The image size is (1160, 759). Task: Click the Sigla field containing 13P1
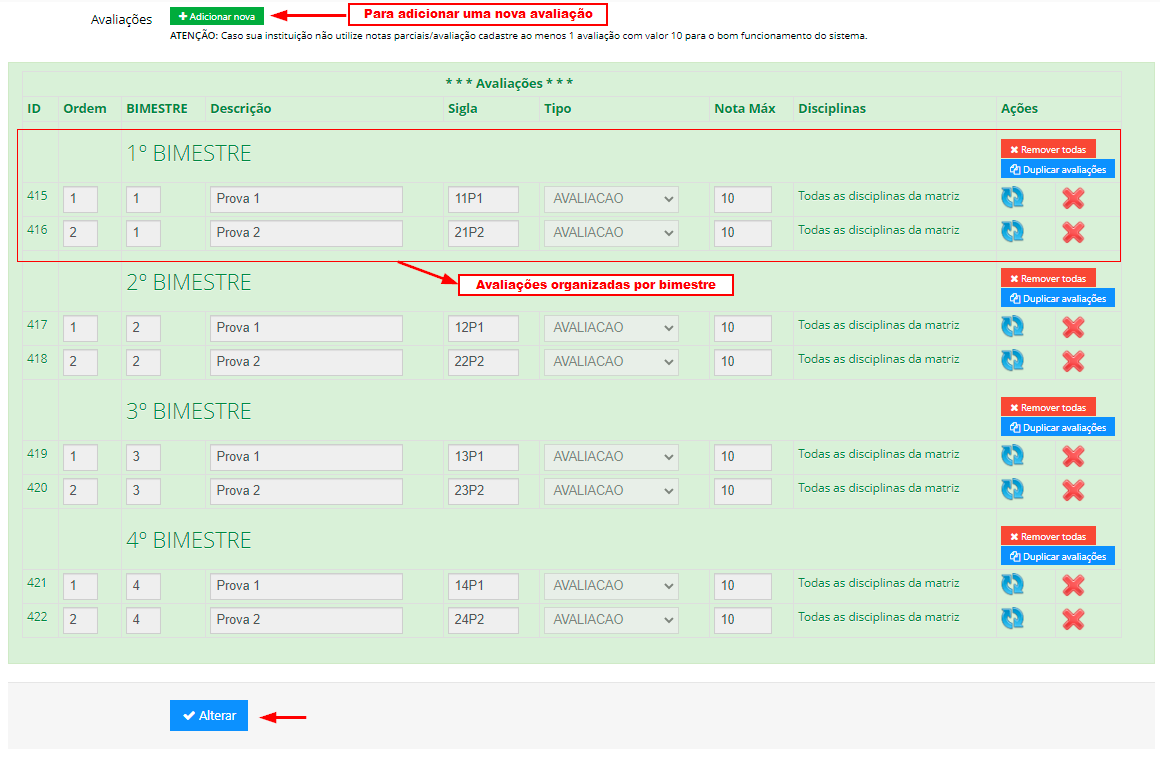click(x=483, y=457)
